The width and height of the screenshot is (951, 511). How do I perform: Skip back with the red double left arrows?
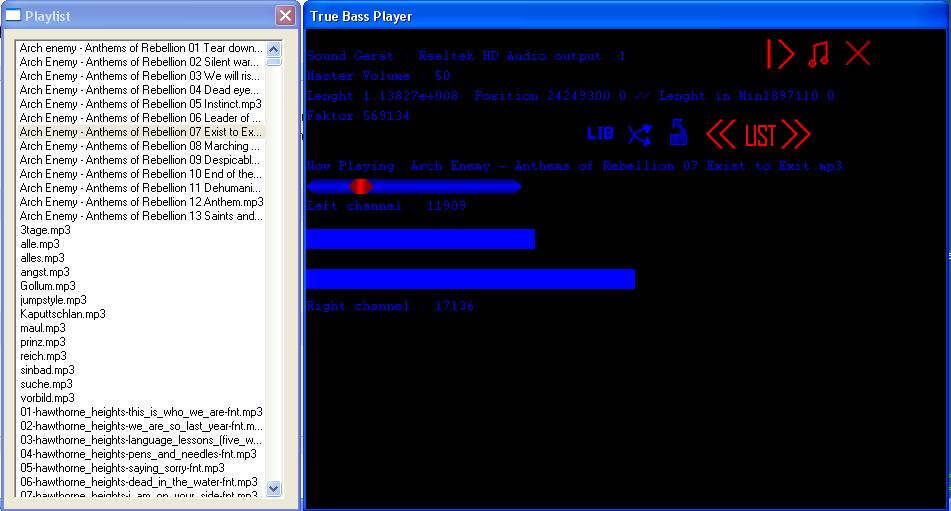721,134
